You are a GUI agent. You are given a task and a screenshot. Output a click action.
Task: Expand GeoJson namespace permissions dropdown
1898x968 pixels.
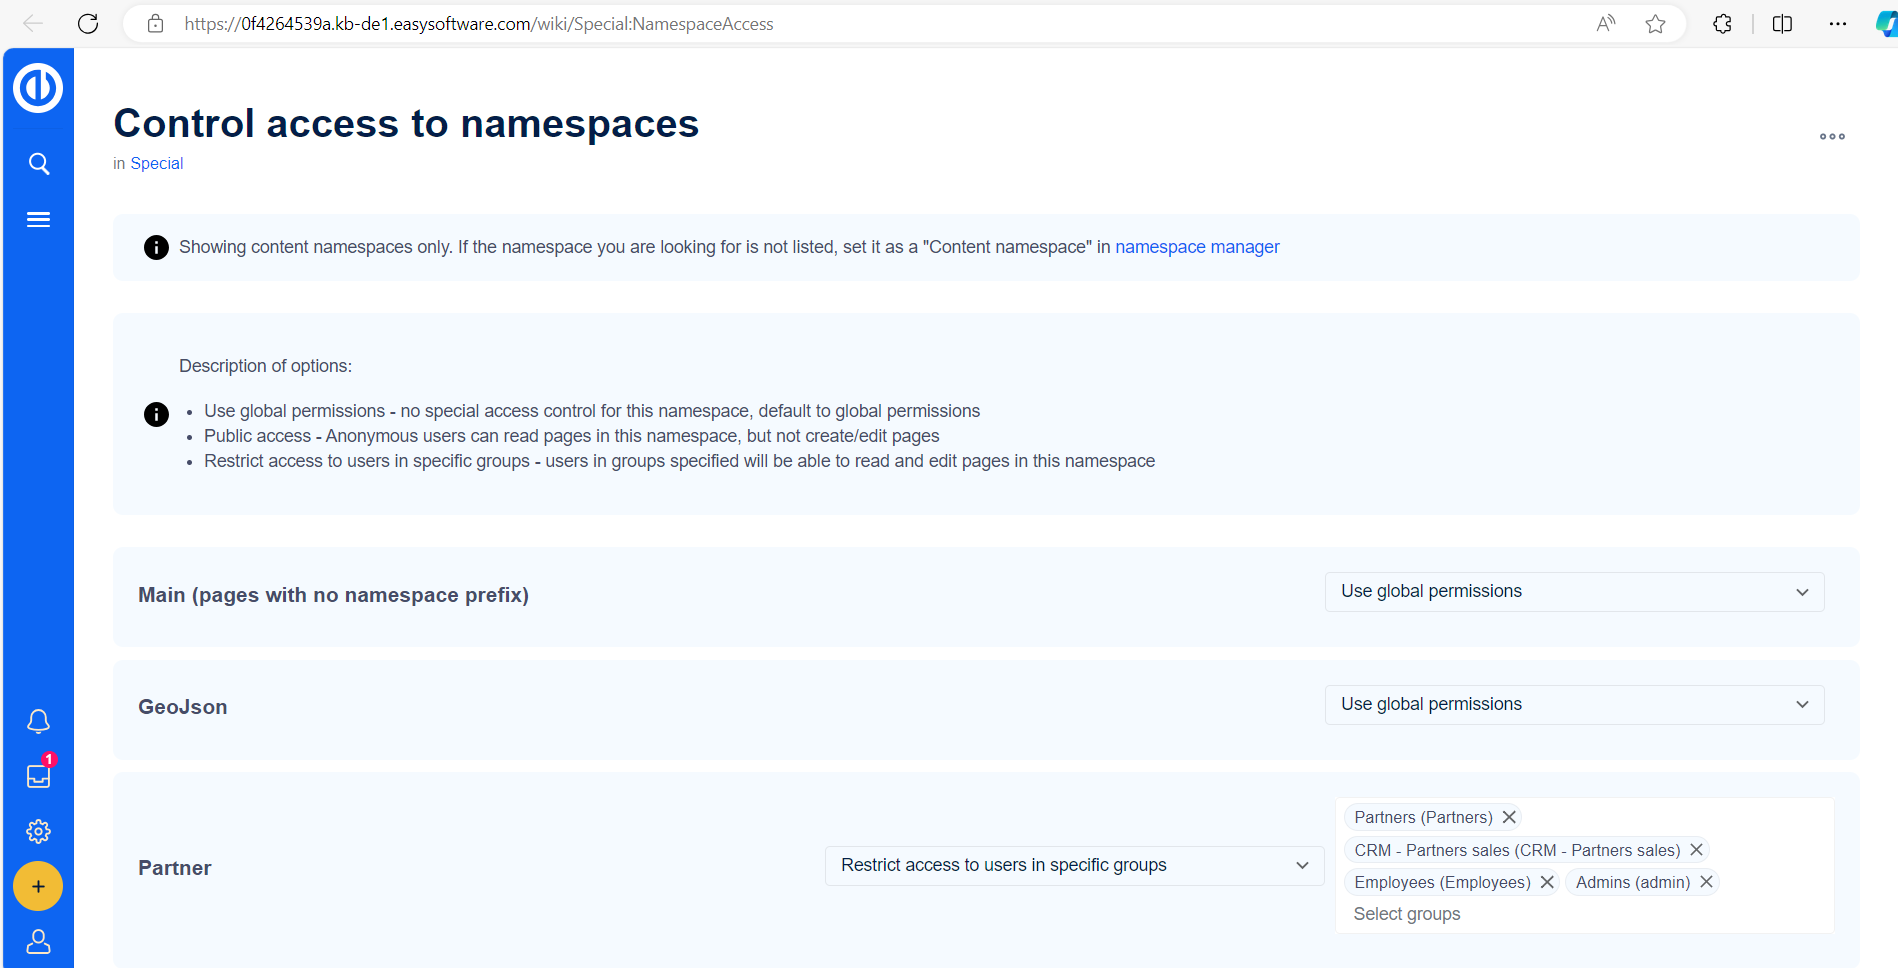1574,705
